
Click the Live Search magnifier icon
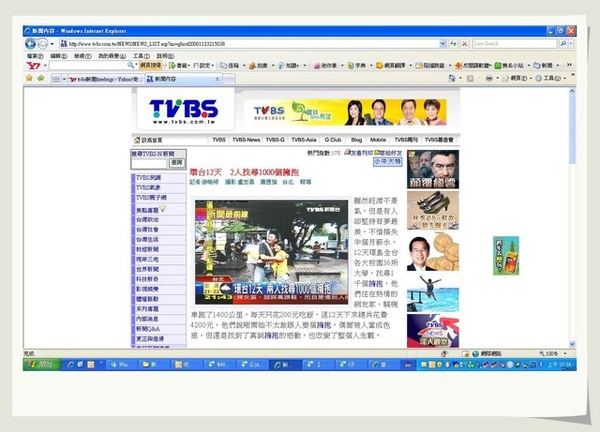(x=563, y=44)
